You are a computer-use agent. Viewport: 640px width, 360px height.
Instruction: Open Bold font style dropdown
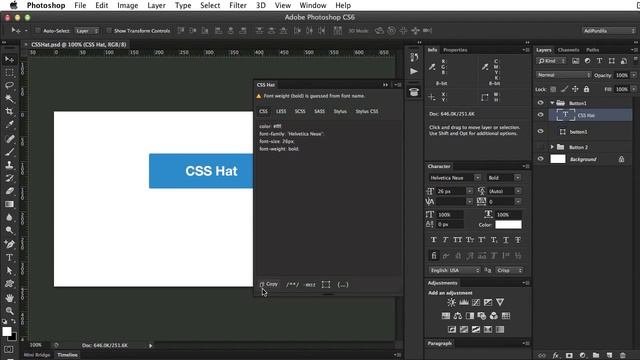pos(503,178)
